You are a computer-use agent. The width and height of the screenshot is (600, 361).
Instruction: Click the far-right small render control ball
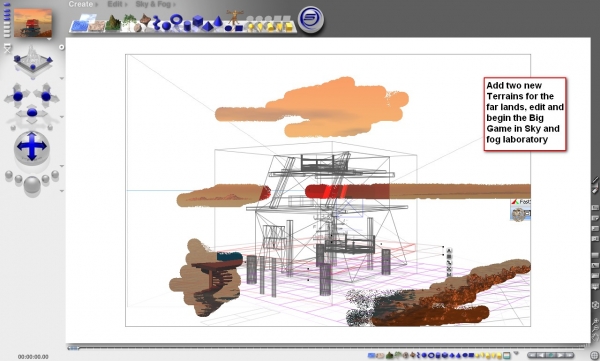pyautogui.click(x=55, y=175)
